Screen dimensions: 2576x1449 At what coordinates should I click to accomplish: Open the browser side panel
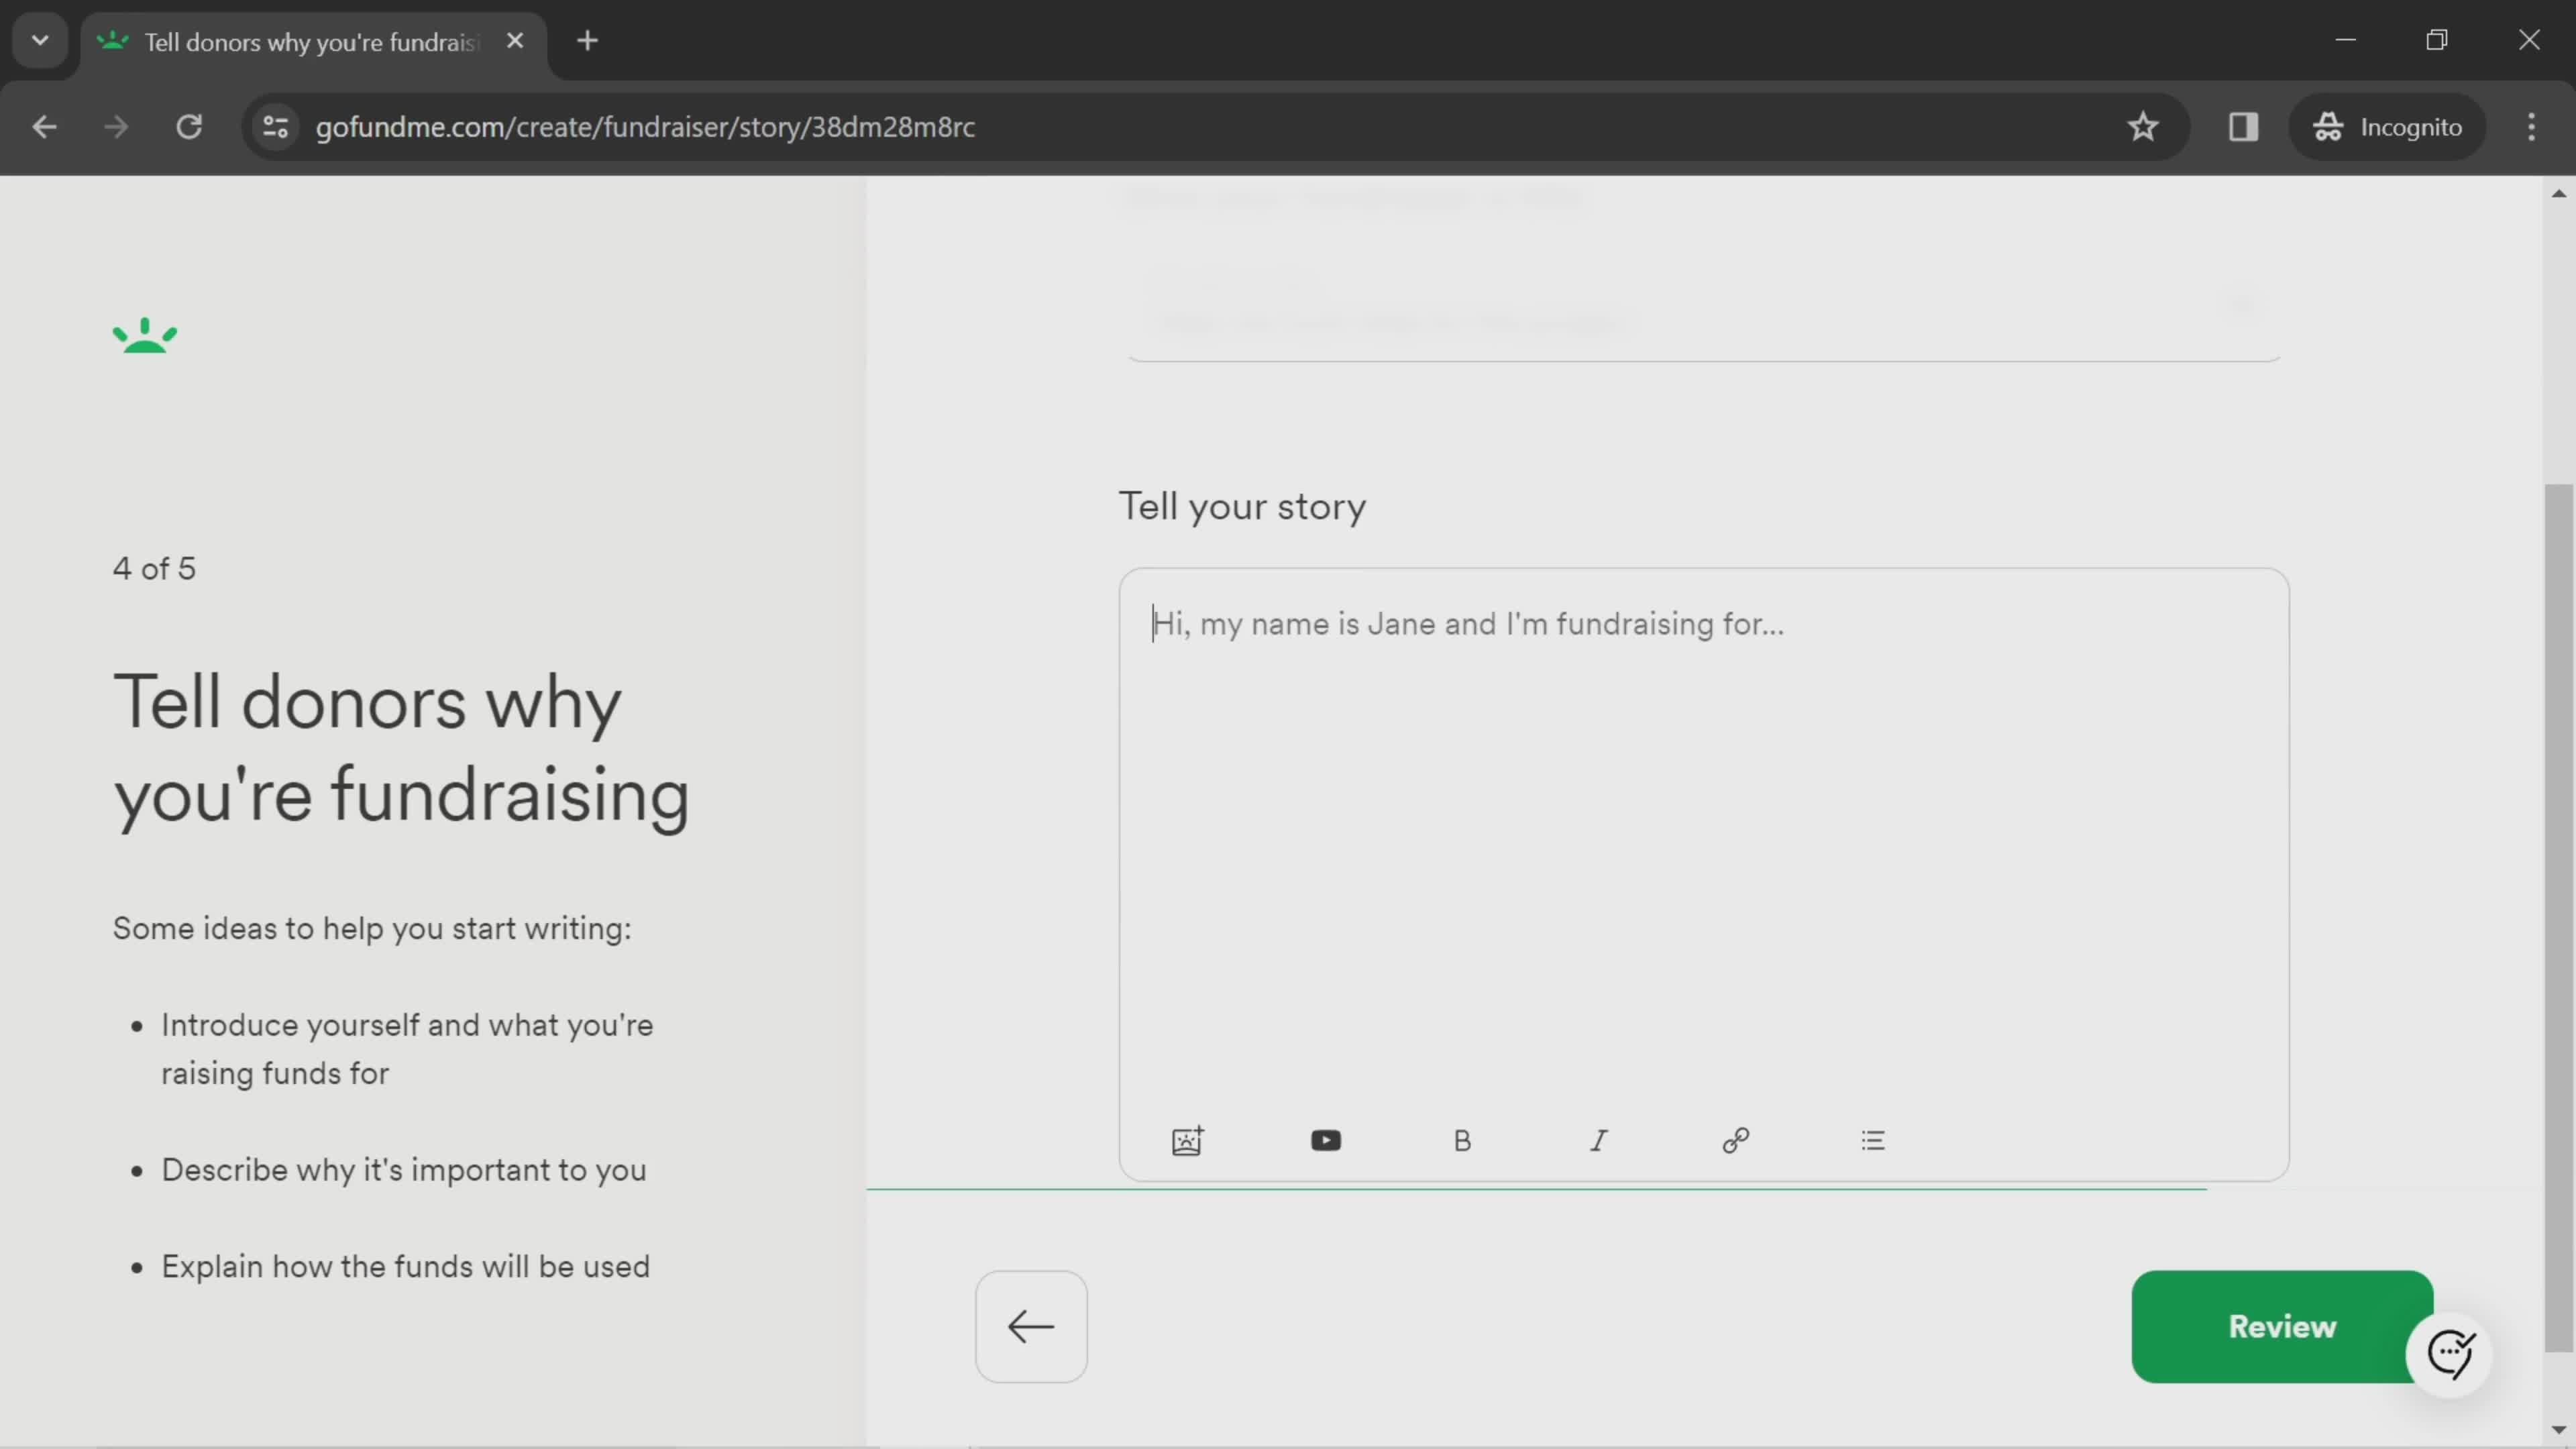point(2243,127)
